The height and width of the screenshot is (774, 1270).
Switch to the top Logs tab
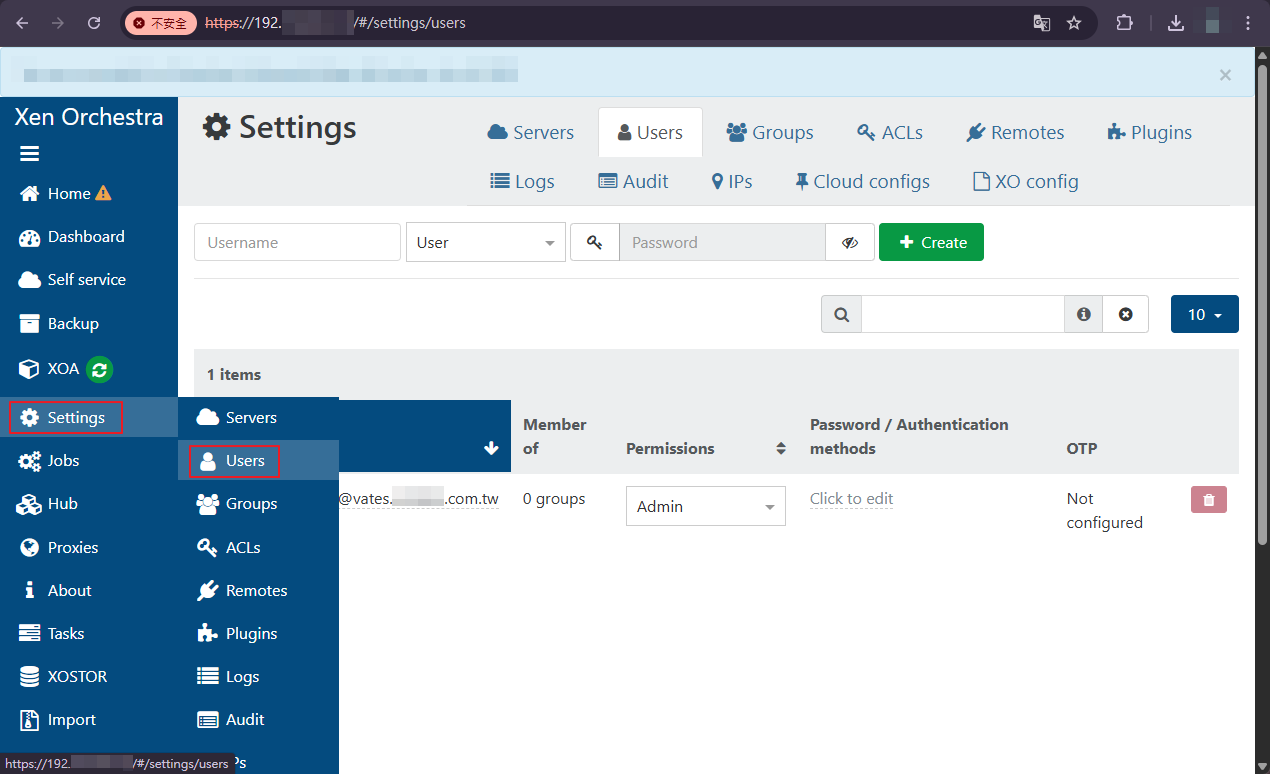522,181
